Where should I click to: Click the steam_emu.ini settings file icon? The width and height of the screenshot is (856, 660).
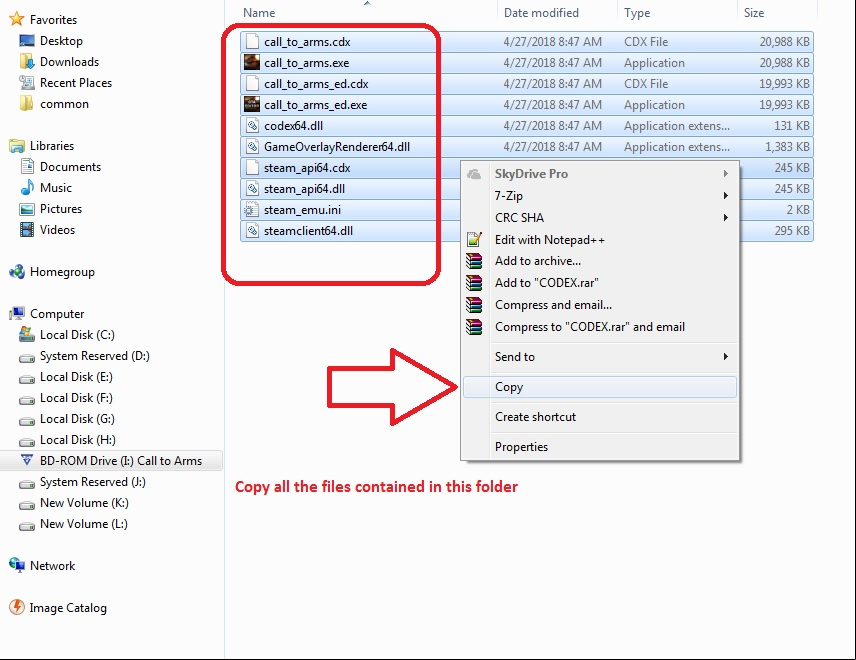coord(251,210)
